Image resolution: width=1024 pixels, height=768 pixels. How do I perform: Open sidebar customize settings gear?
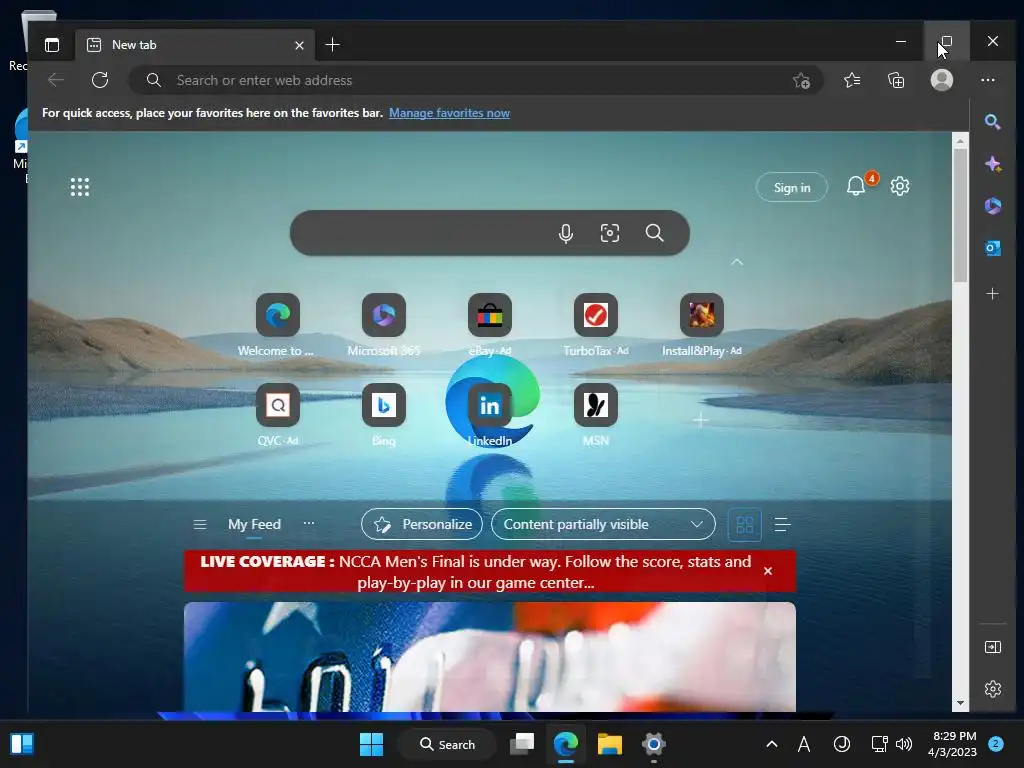click(993, 688)
